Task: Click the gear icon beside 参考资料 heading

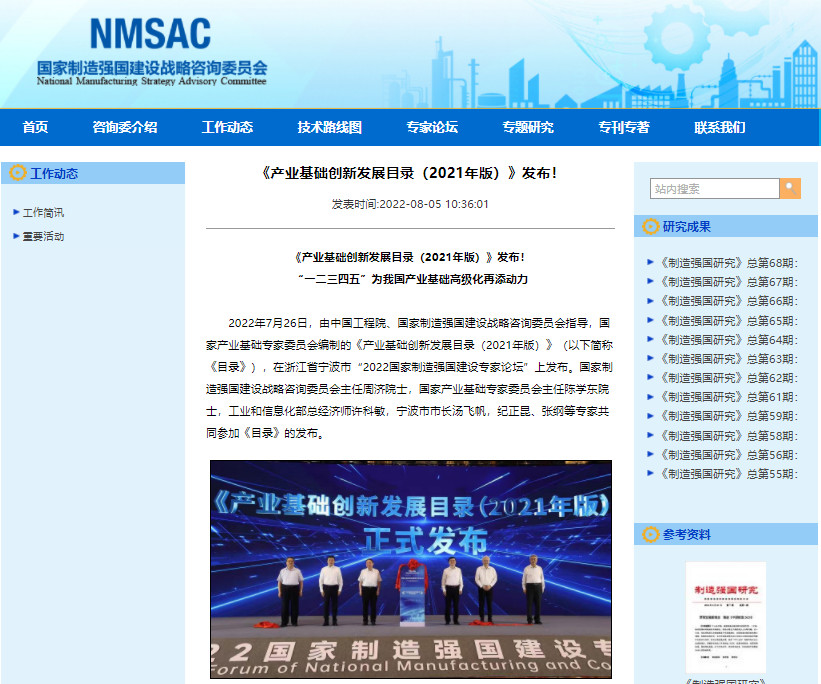Action: point(649,533)
